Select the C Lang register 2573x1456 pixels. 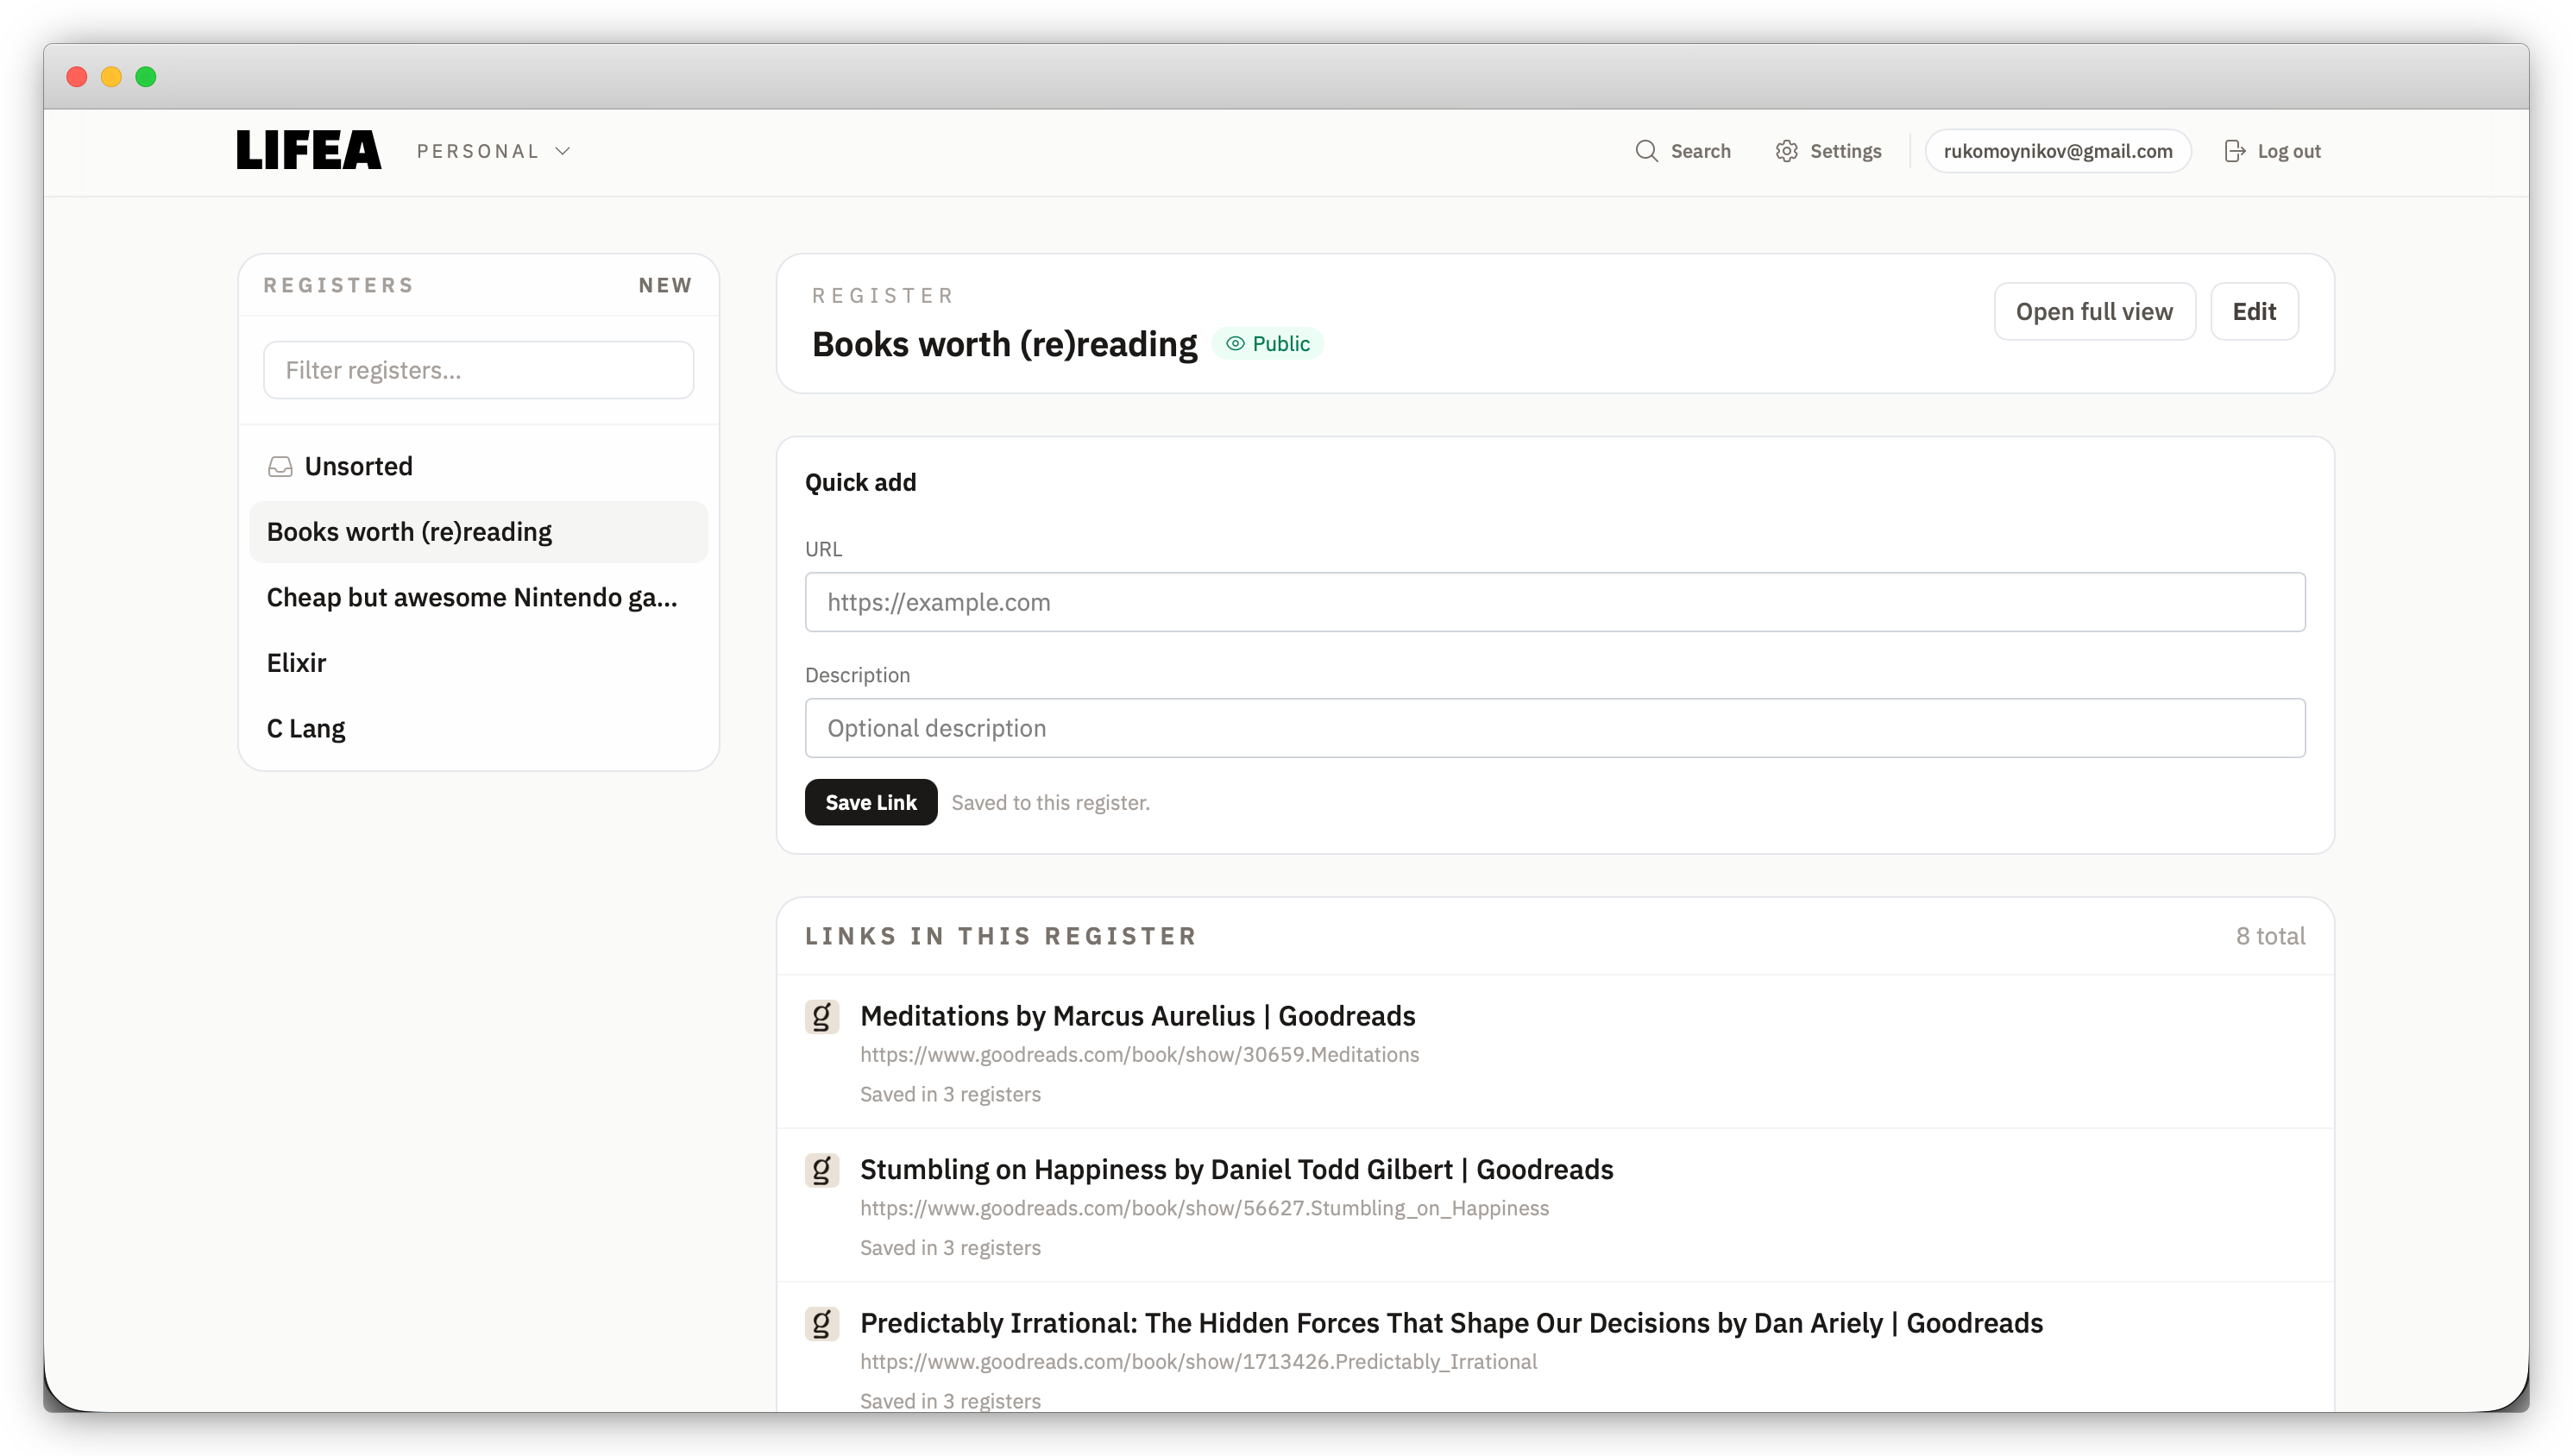coord(305,728)
